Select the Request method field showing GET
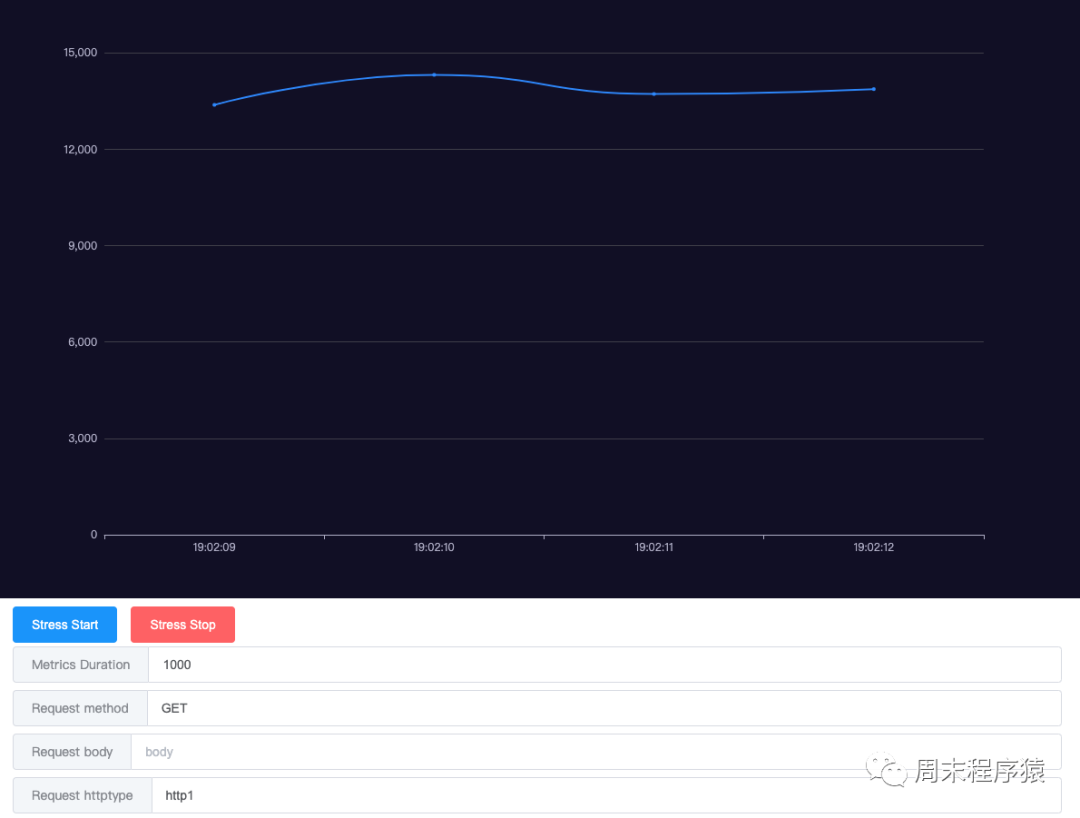The image size is (1080, 818). coord(604,708)
